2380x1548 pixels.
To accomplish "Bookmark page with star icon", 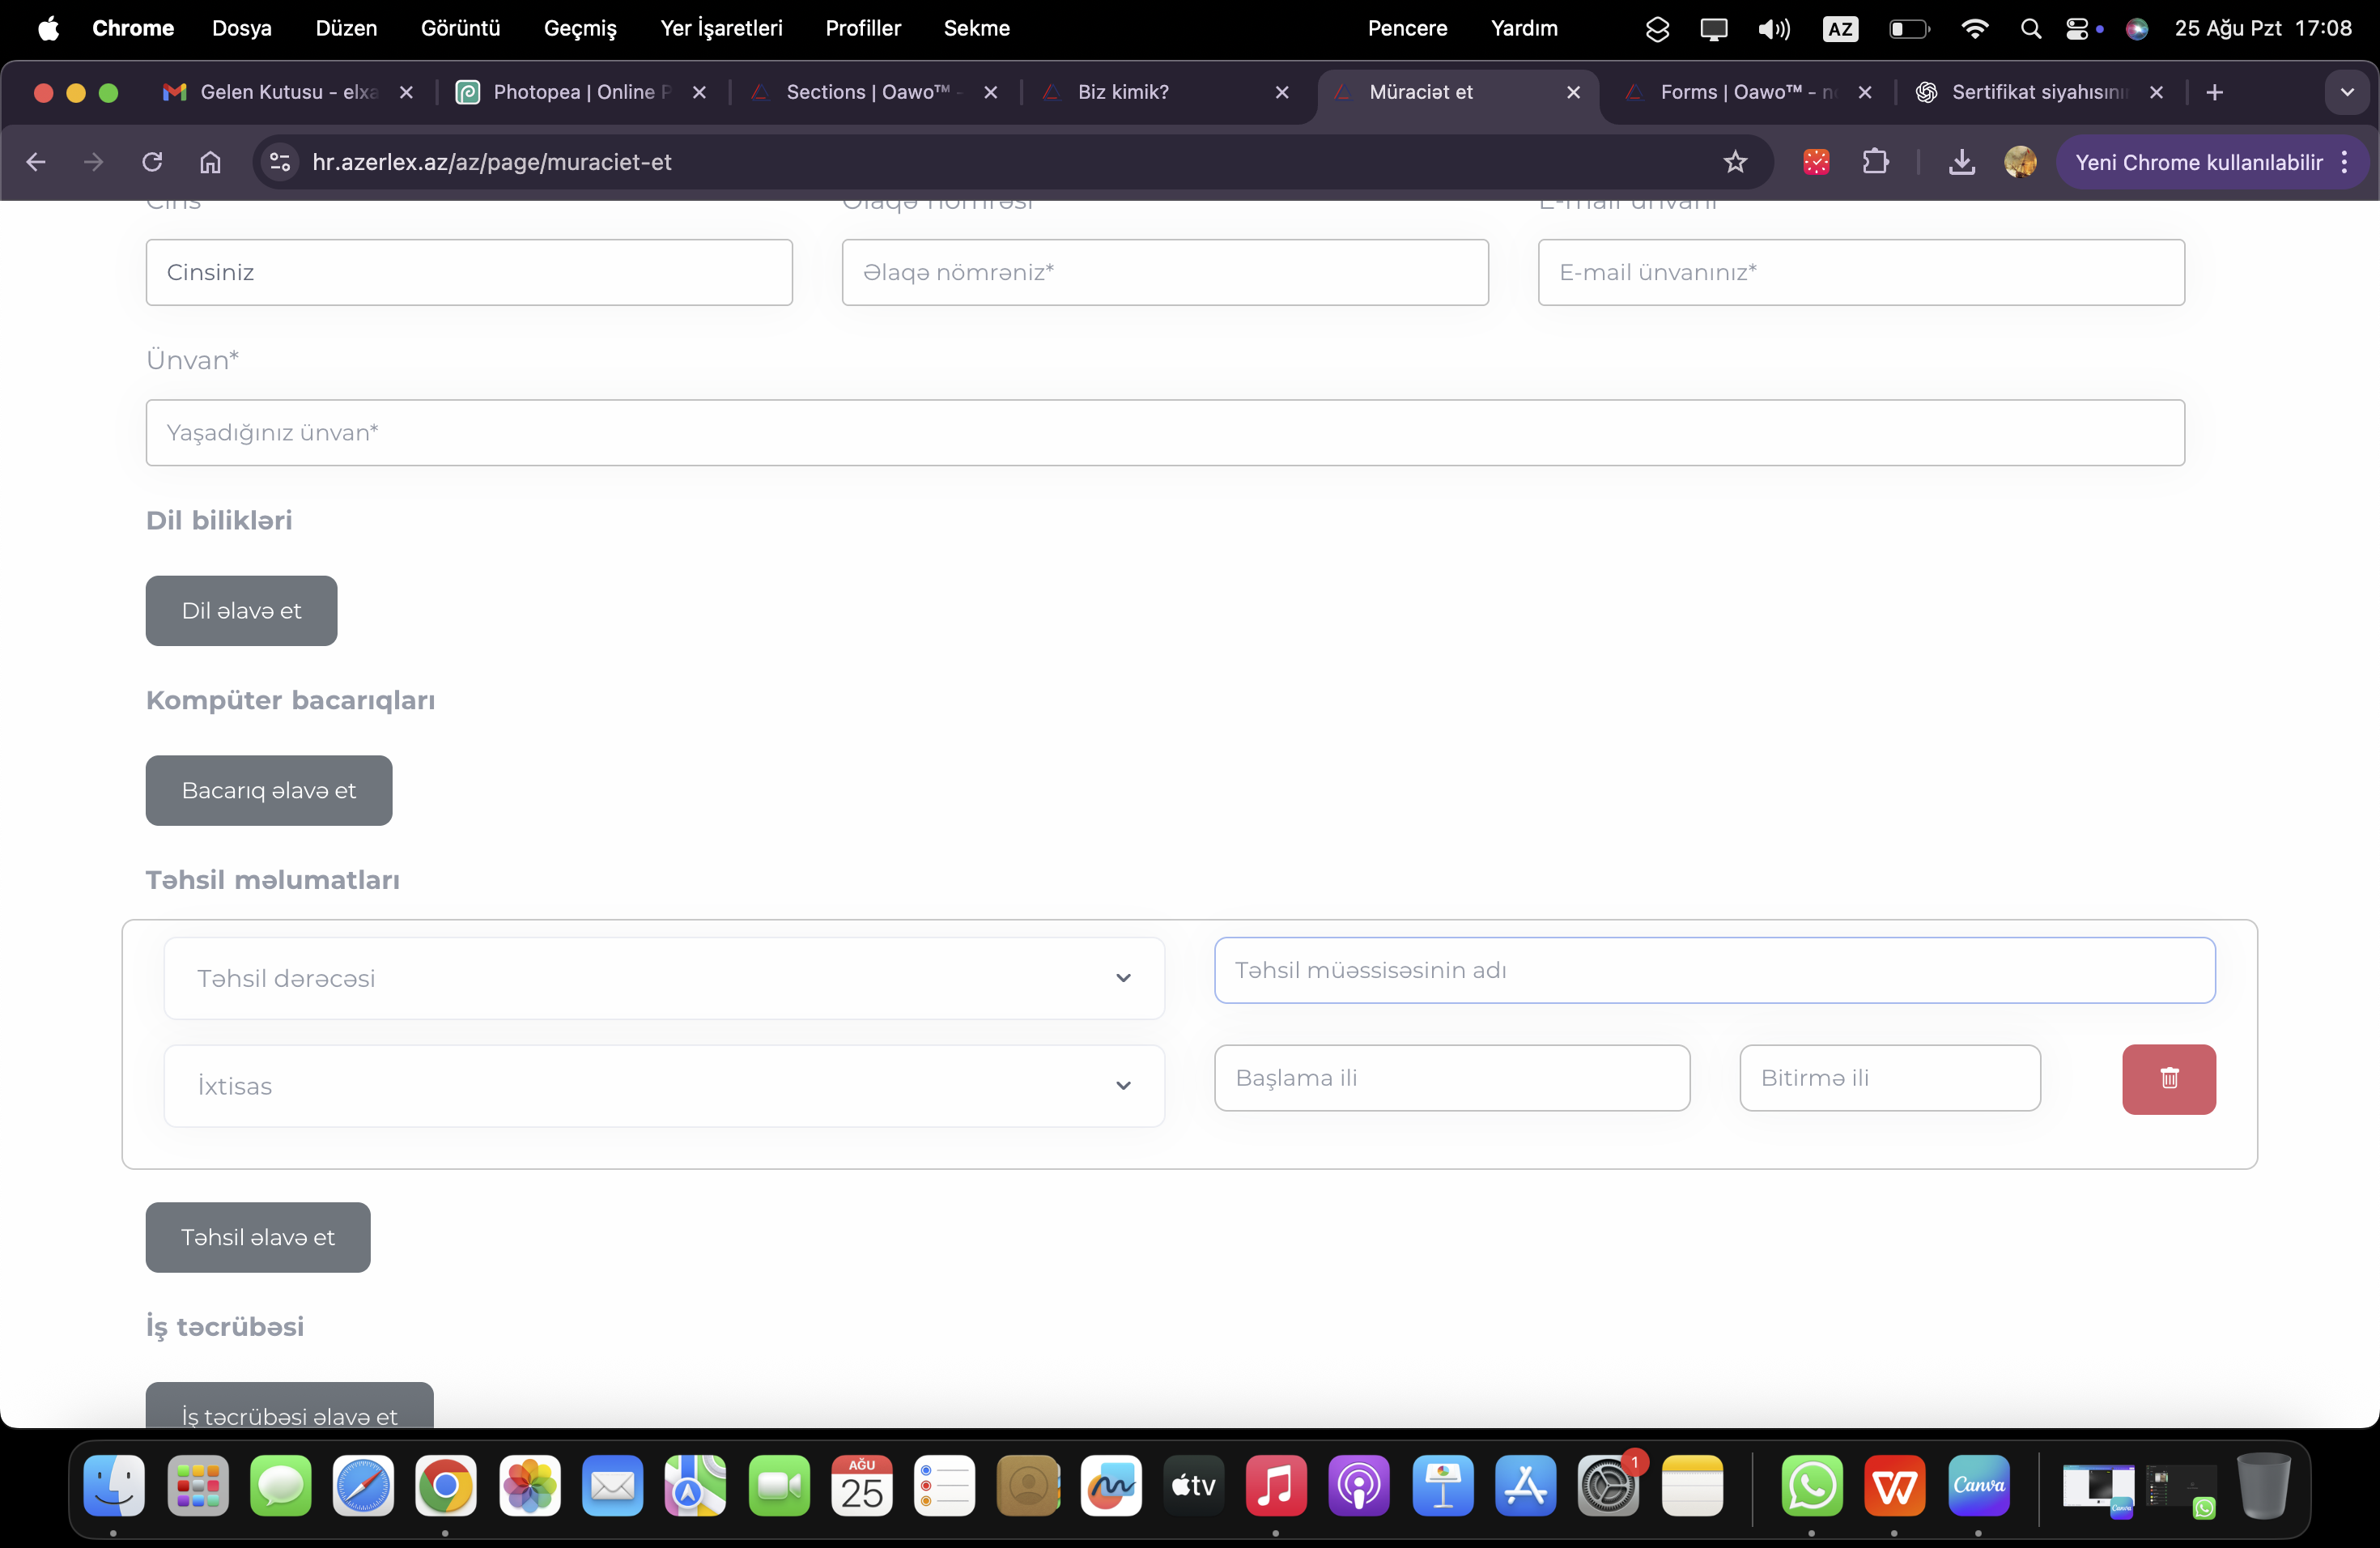I will pyautogui.click(x=1735, y=162).
